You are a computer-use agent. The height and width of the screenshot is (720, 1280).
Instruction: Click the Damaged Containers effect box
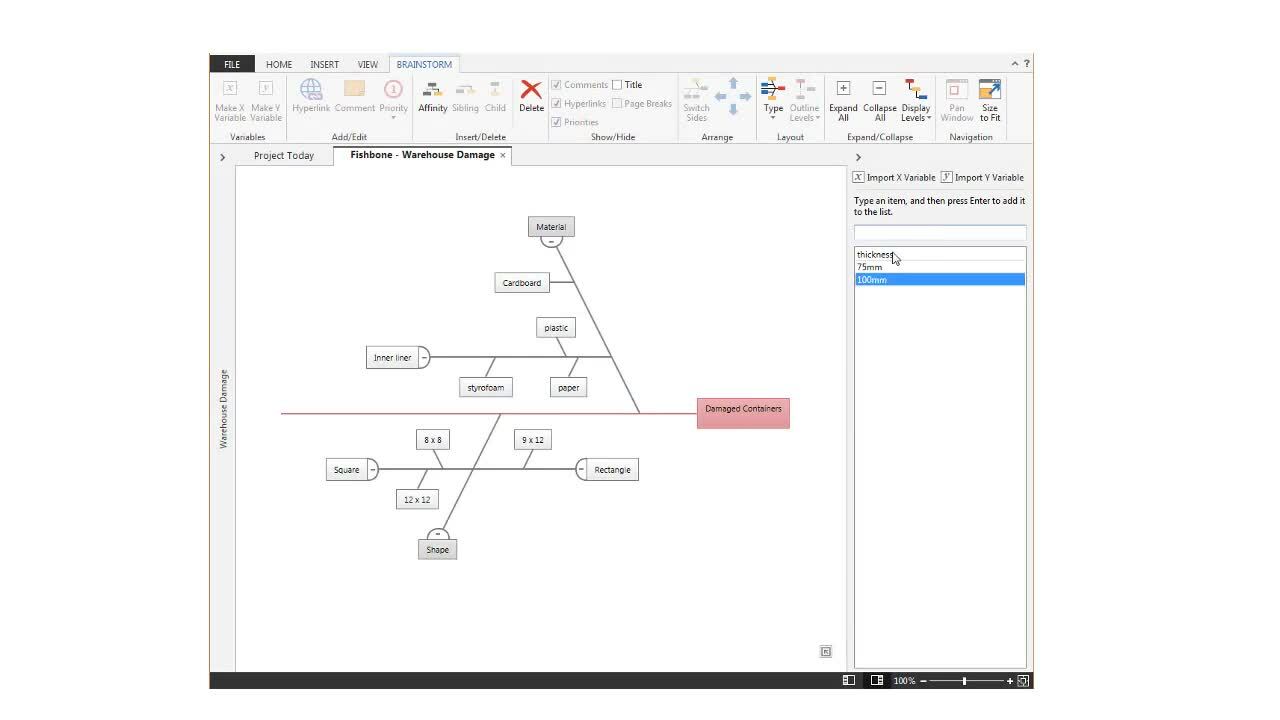pyautogui.click(x=743, y=413)
